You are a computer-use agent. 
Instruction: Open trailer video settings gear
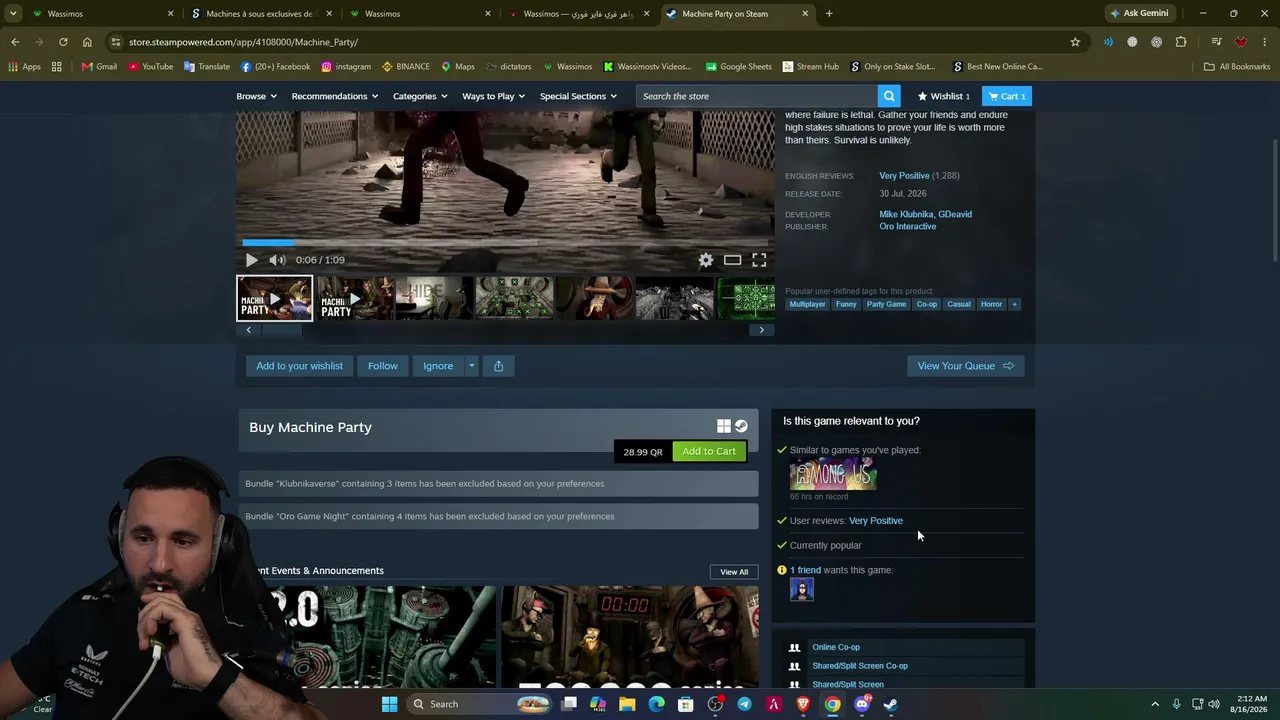pyautogui.click(x=706, y=260)
